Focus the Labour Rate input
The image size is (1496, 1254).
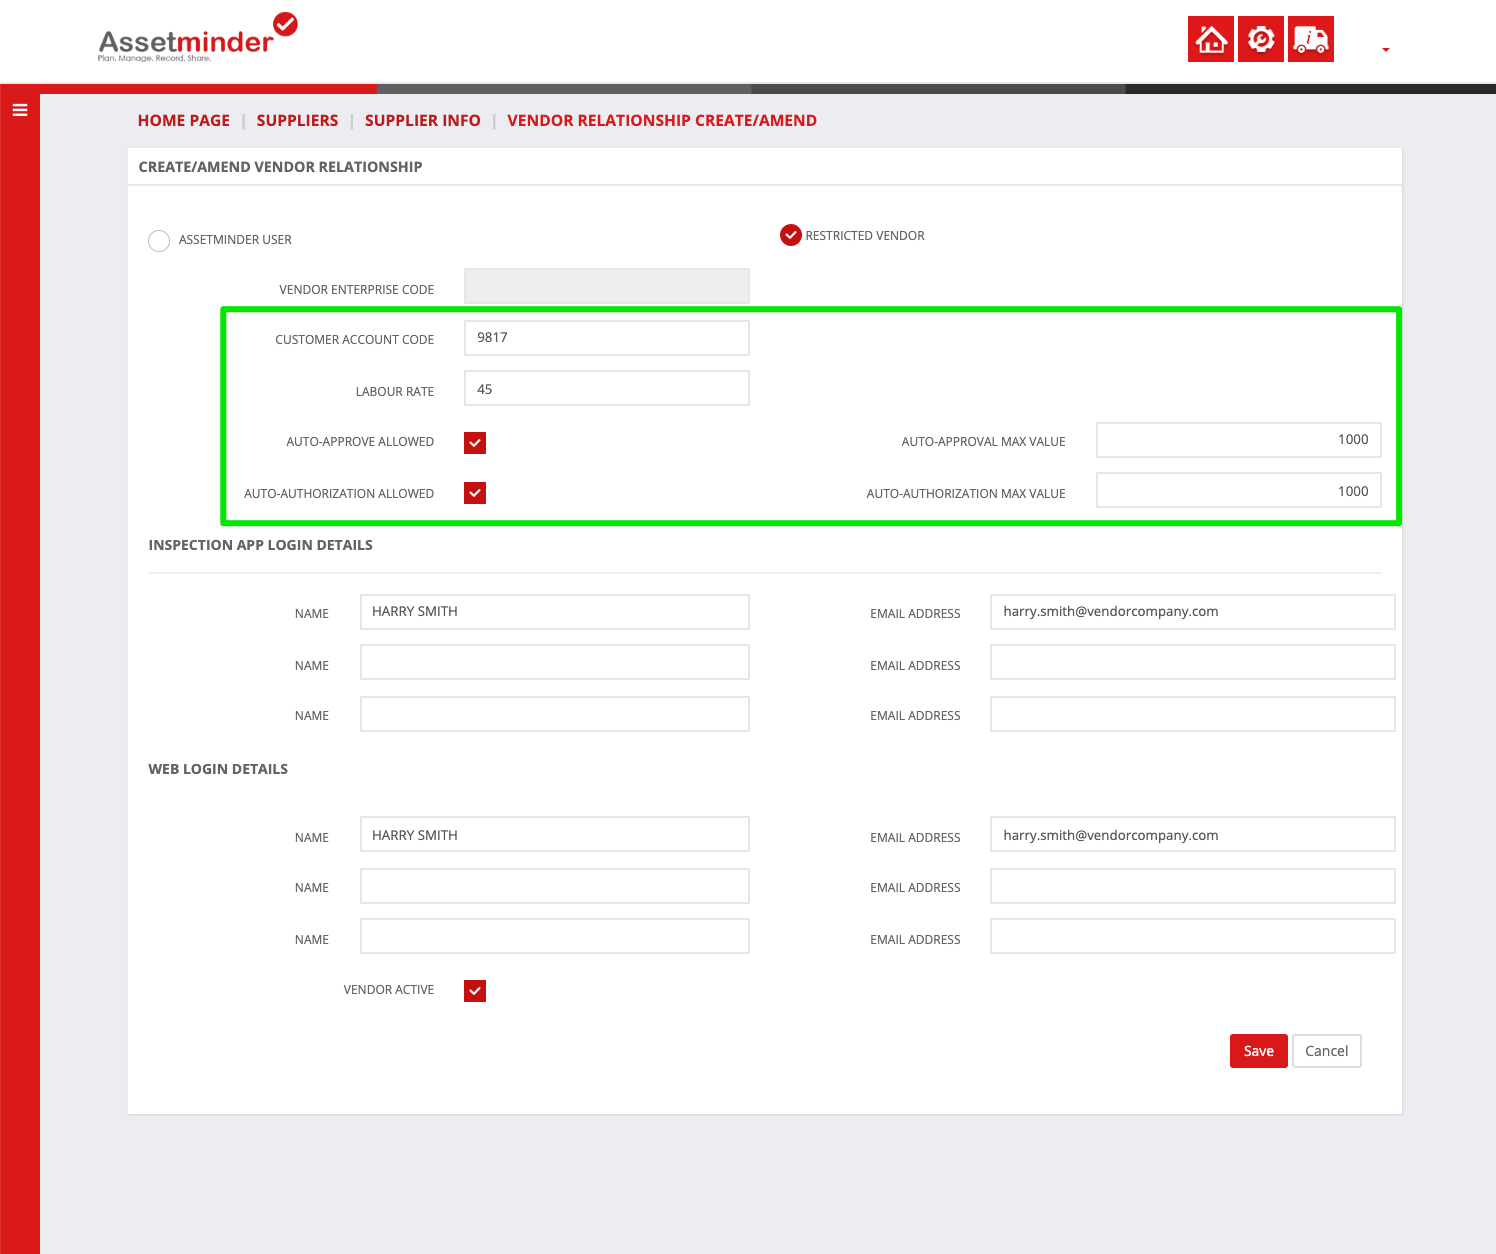[x=607, y=388]
